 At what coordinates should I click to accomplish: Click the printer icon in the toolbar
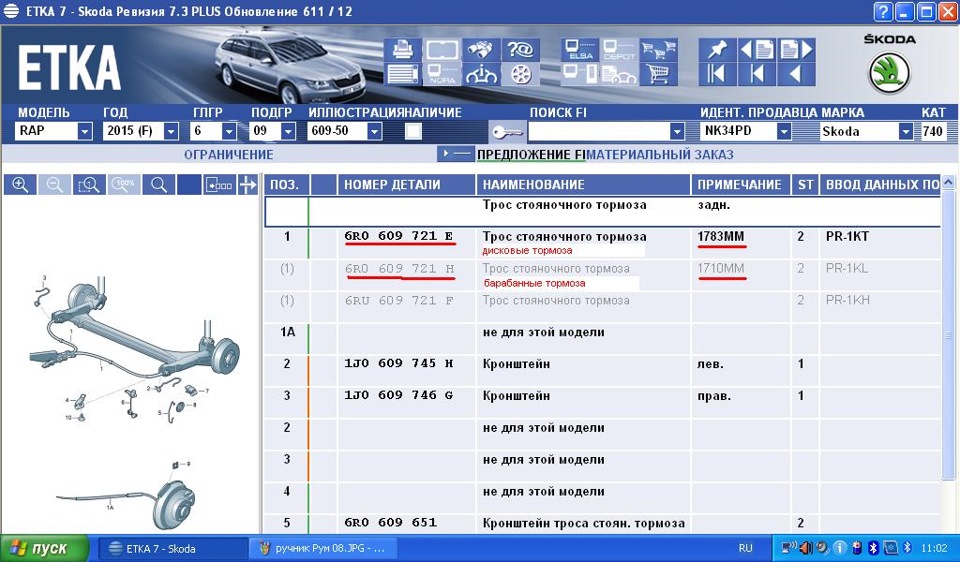[x=403, y=49]
